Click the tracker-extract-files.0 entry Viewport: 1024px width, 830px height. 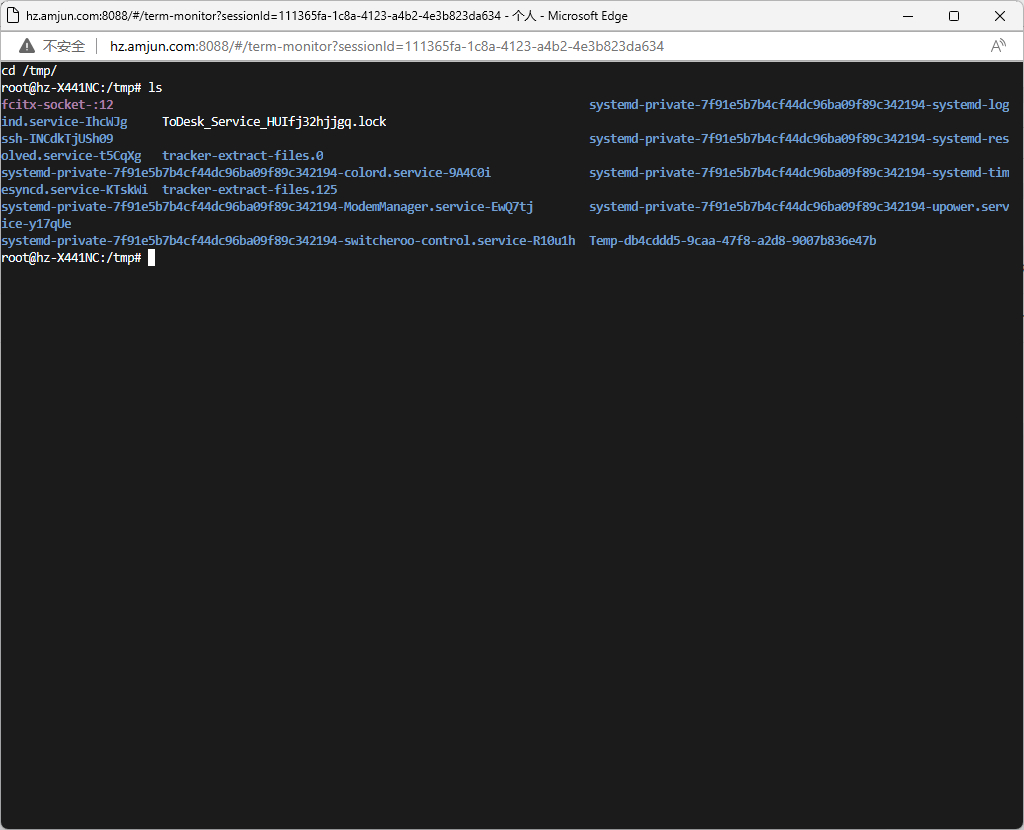(243, 156)
